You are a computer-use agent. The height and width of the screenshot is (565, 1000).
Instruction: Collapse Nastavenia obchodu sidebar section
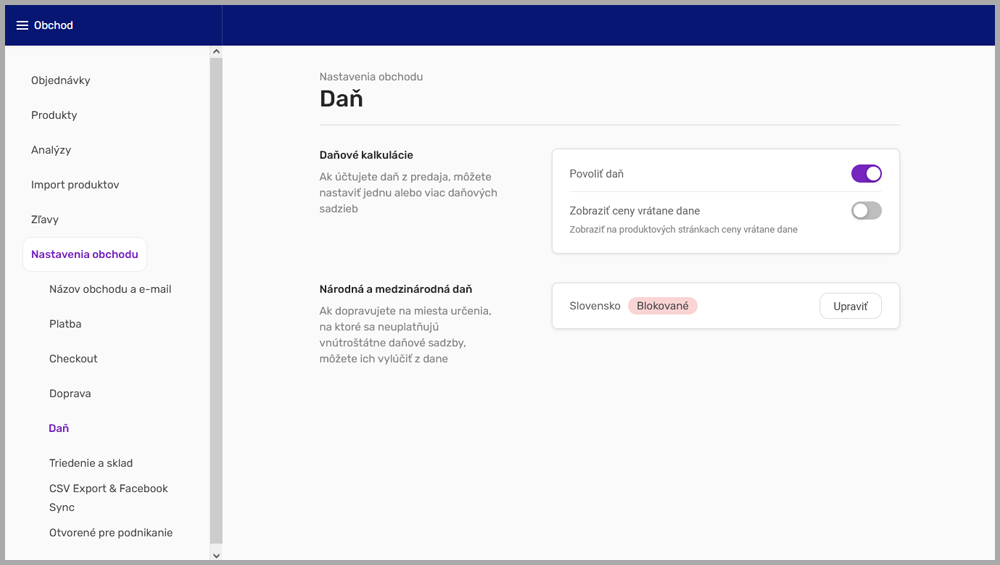85,254
